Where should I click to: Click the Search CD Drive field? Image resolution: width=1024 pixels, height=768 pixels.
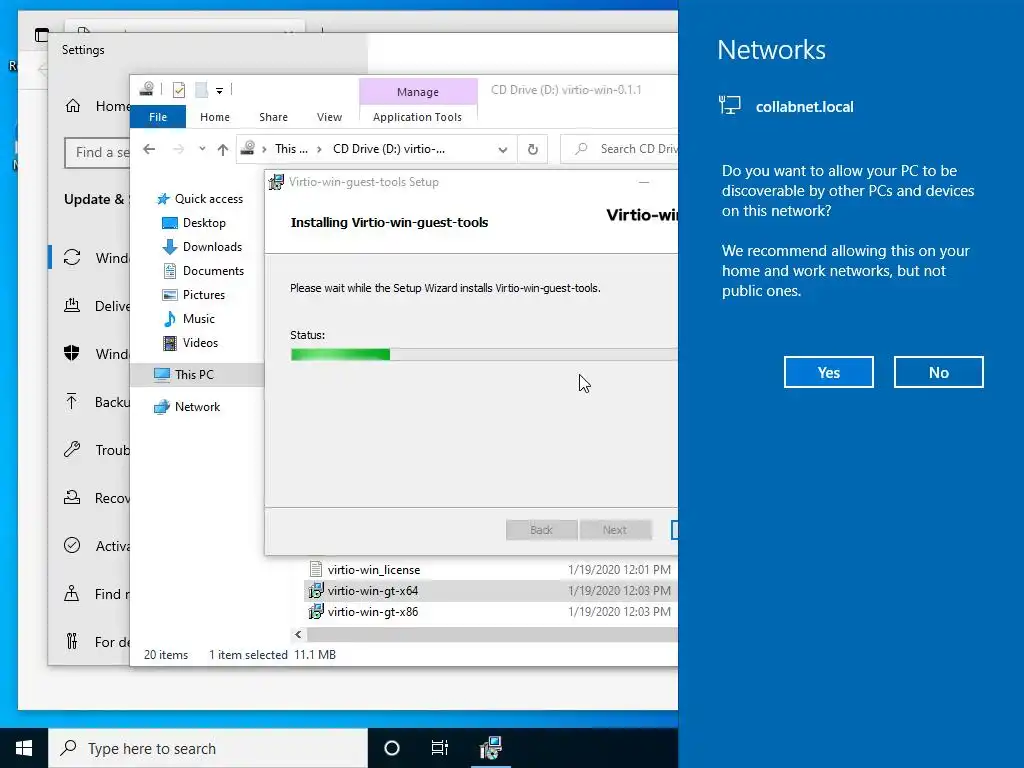click(620, 149)
